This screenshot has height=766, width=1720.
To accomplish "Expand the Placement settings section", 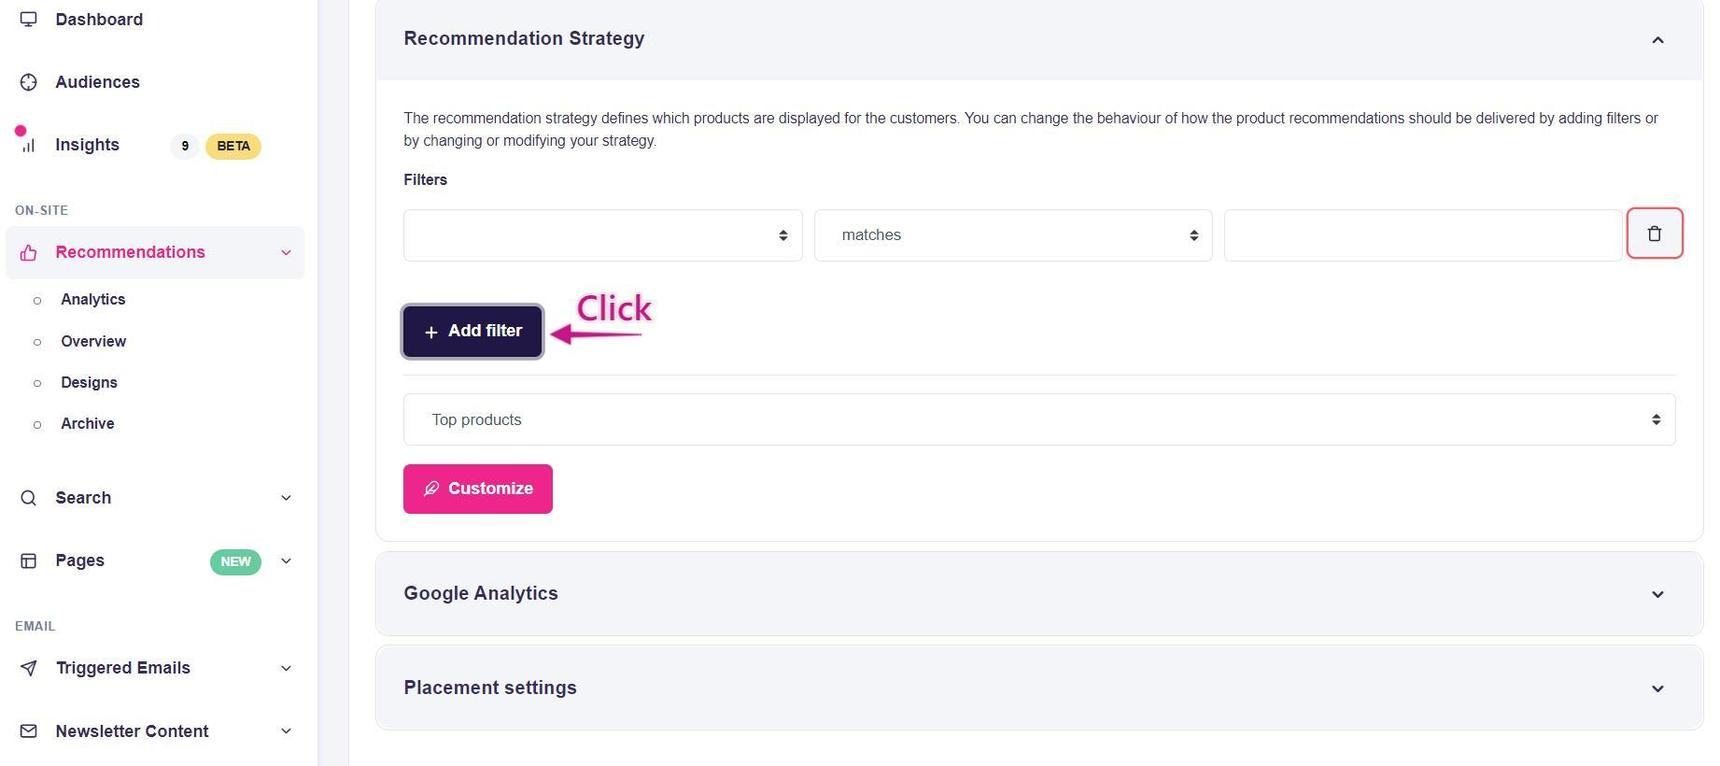I will [x=1657, y=688].
